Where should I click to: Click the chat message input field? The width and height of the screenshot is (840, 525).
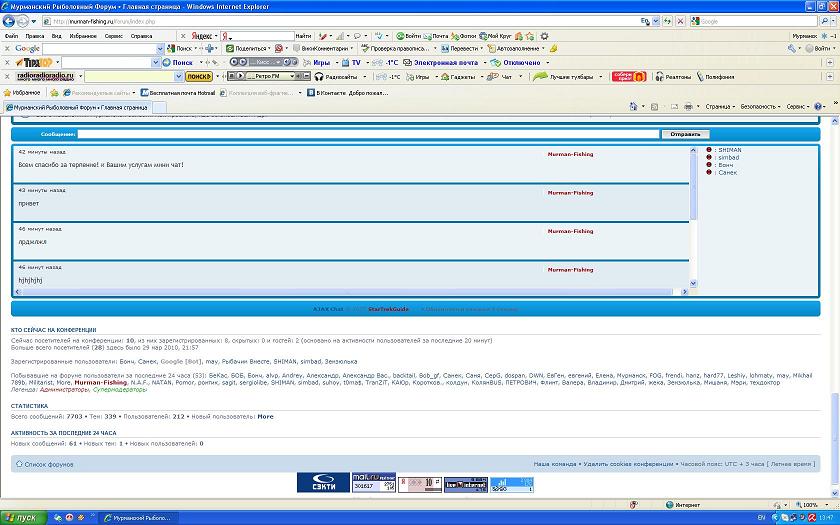pyautogui.click(x=368, y=134)
